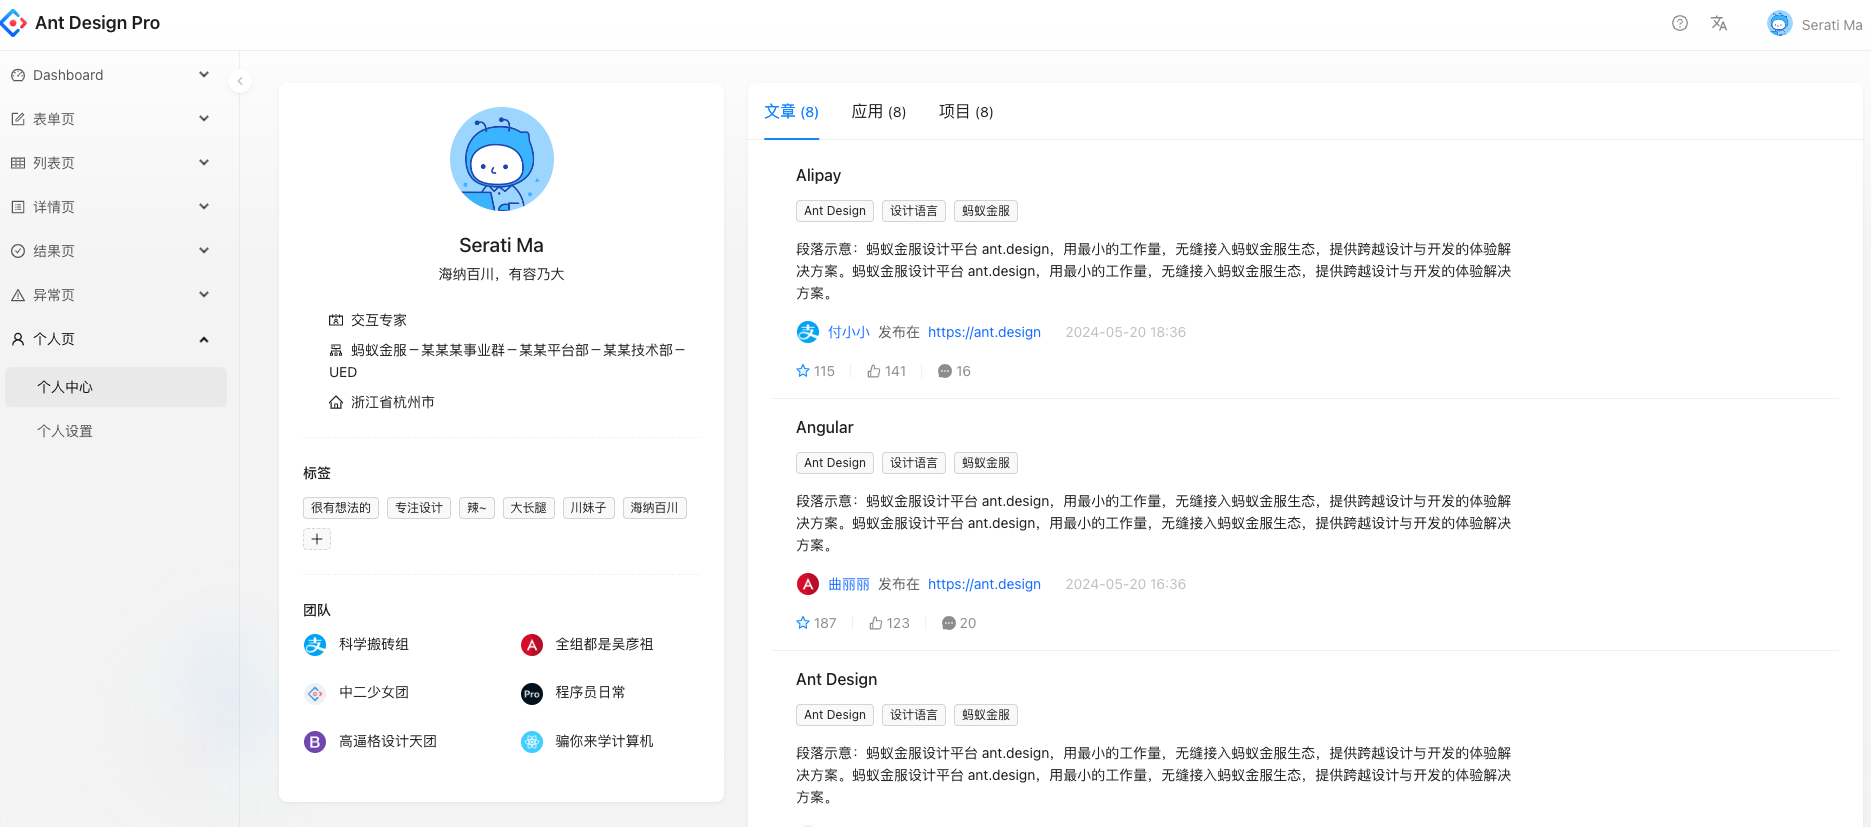Click 付小小's Alipay avatar icon
This screenshot has height=827, width=1871.
808,332
